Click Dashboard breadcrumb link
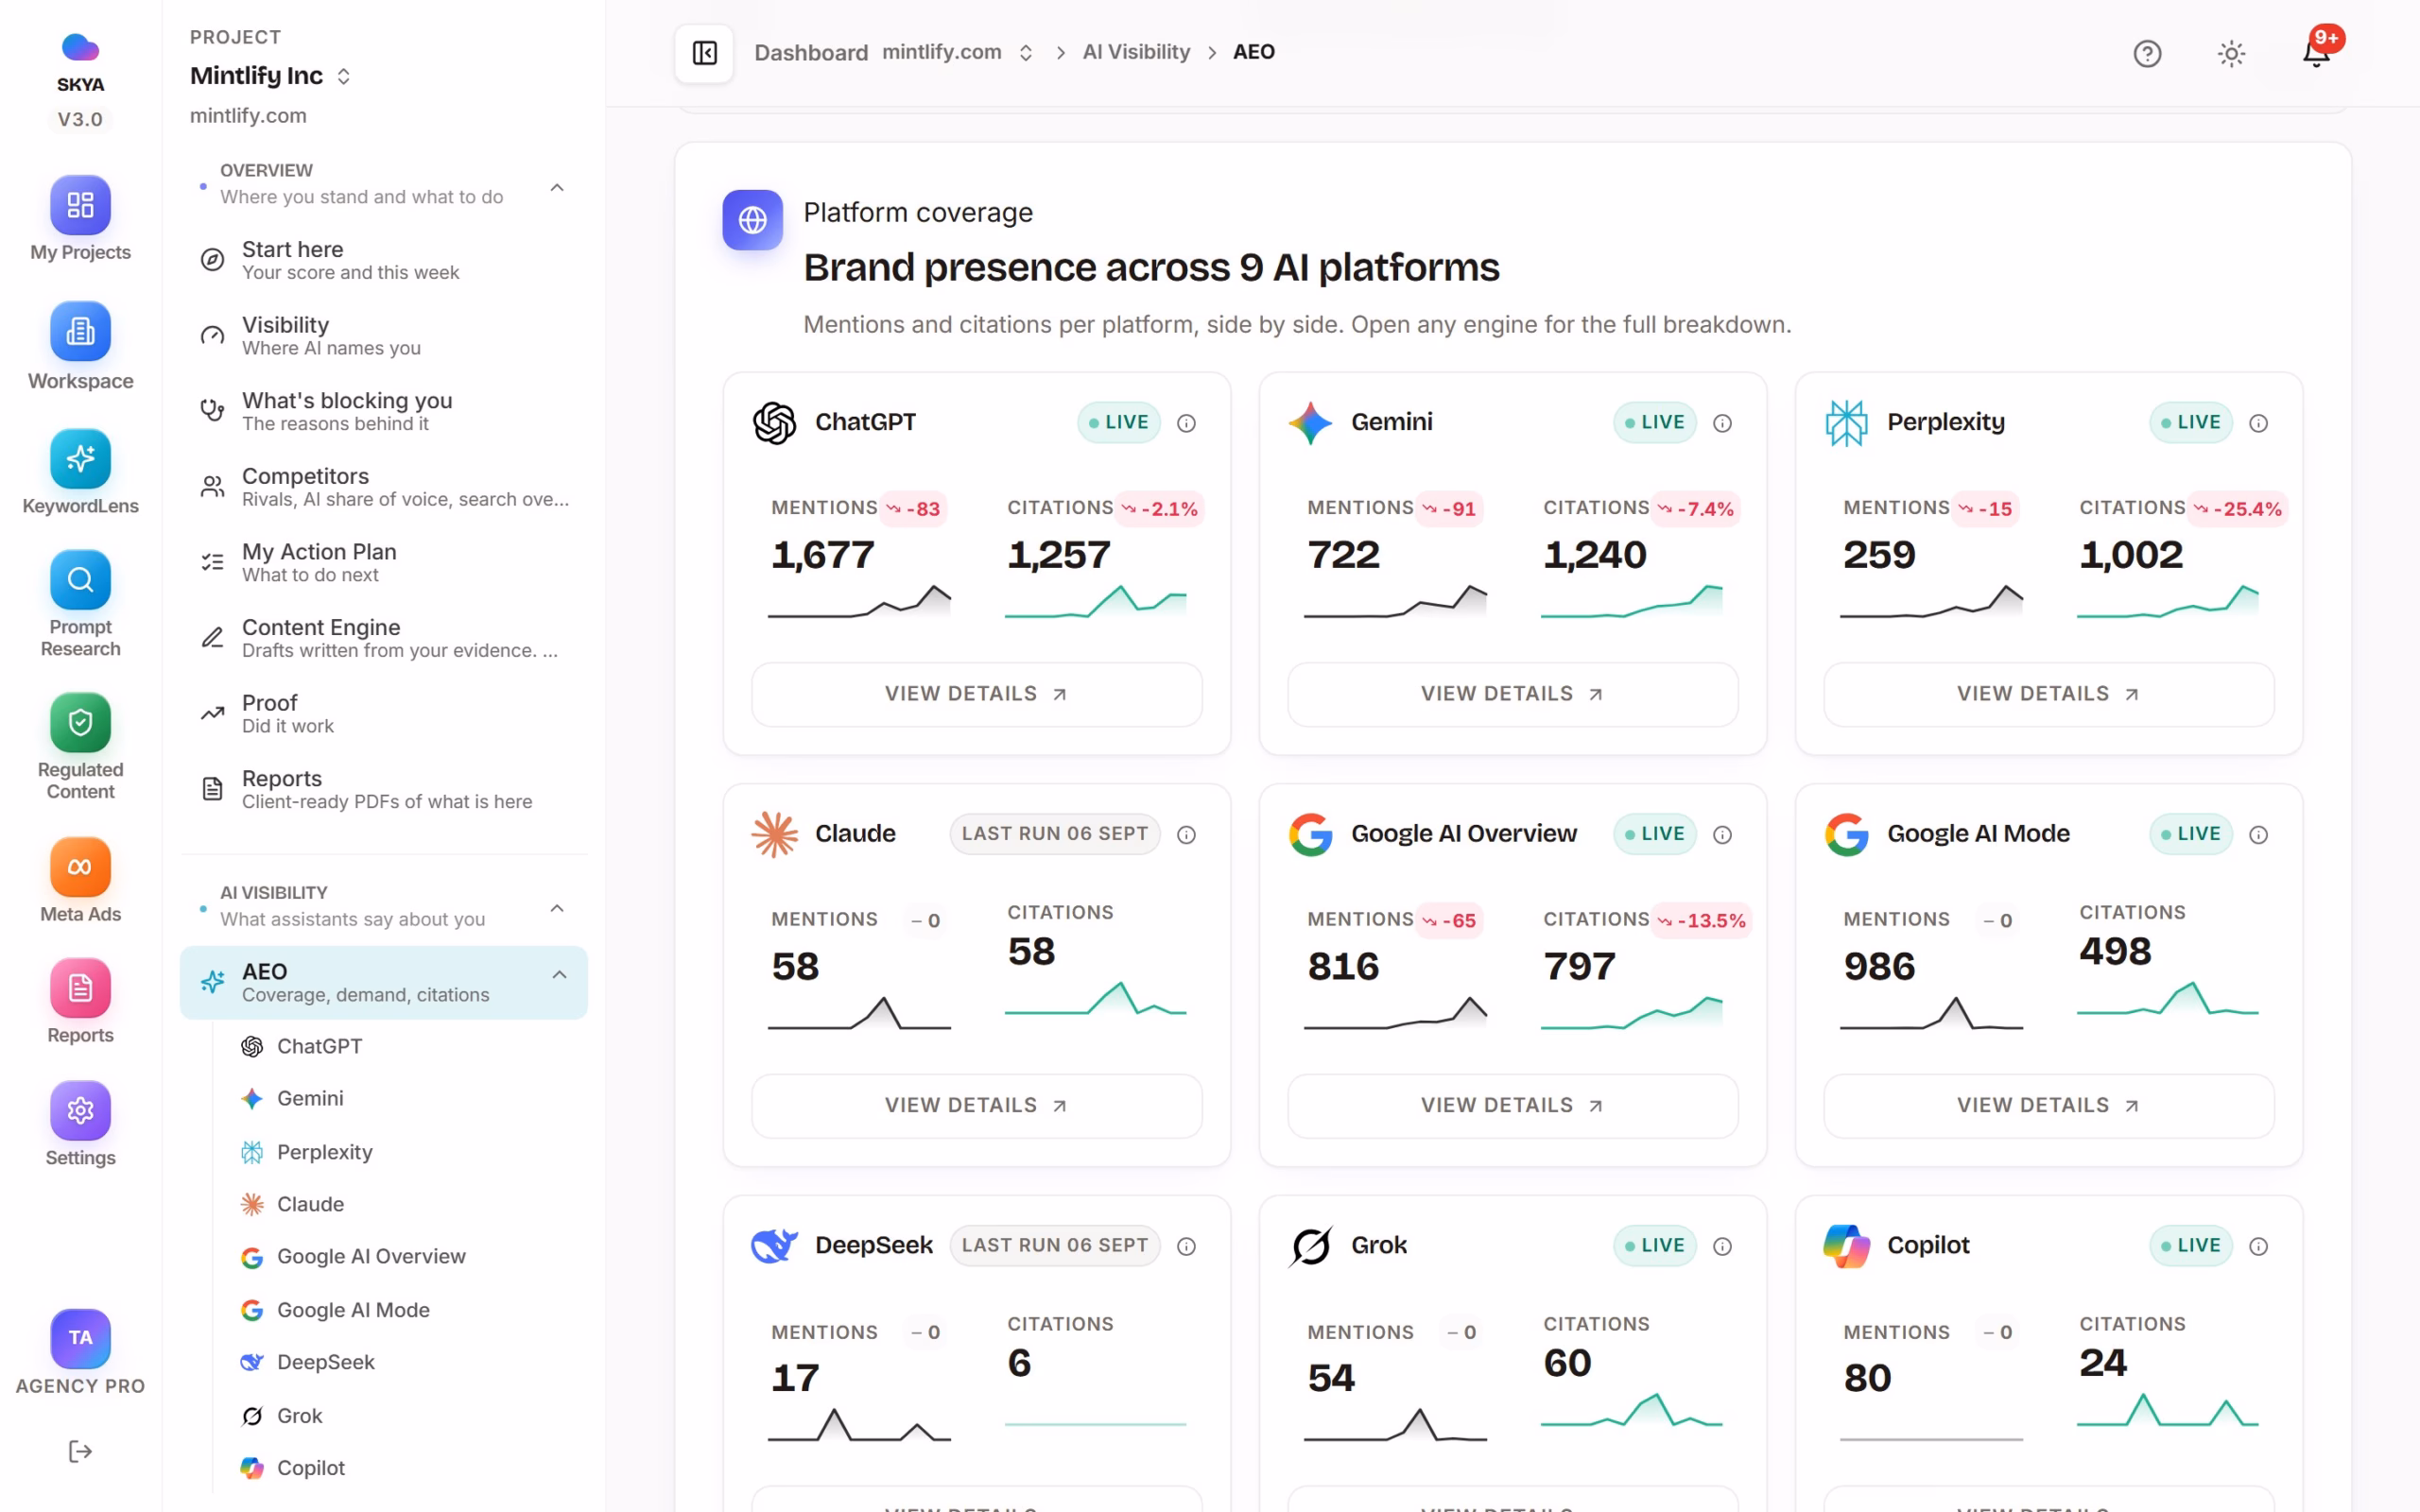 pos(811,52)
